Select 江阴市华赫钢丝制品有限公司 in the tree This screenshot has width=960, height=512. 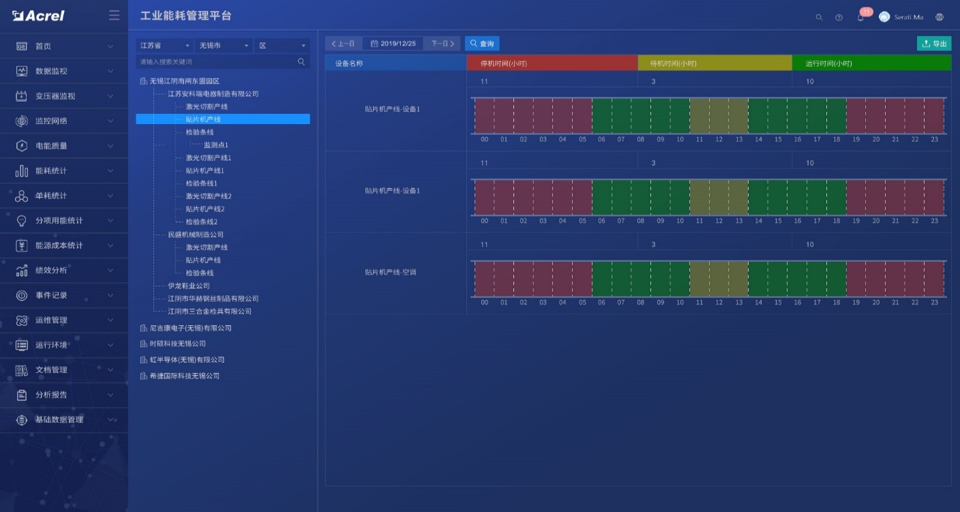[213, 299]
